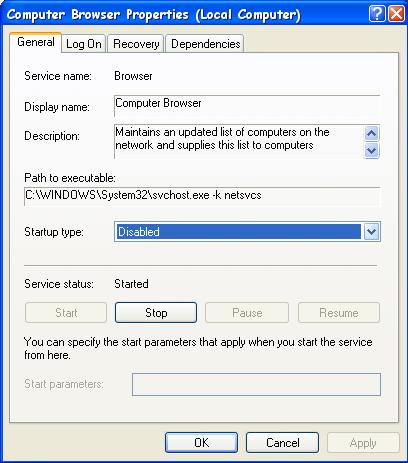408x463 pixels.
Task: Confirm changes with the OK button
Action: 201,443
